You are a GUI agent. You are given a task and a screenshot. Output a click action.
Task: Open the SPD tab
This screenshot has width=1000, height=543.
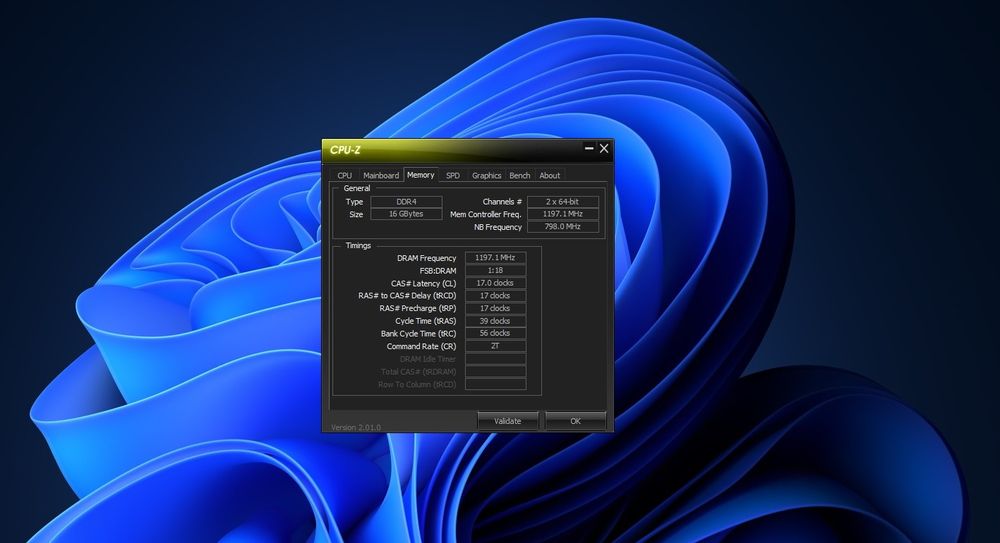tap(453, 175)
